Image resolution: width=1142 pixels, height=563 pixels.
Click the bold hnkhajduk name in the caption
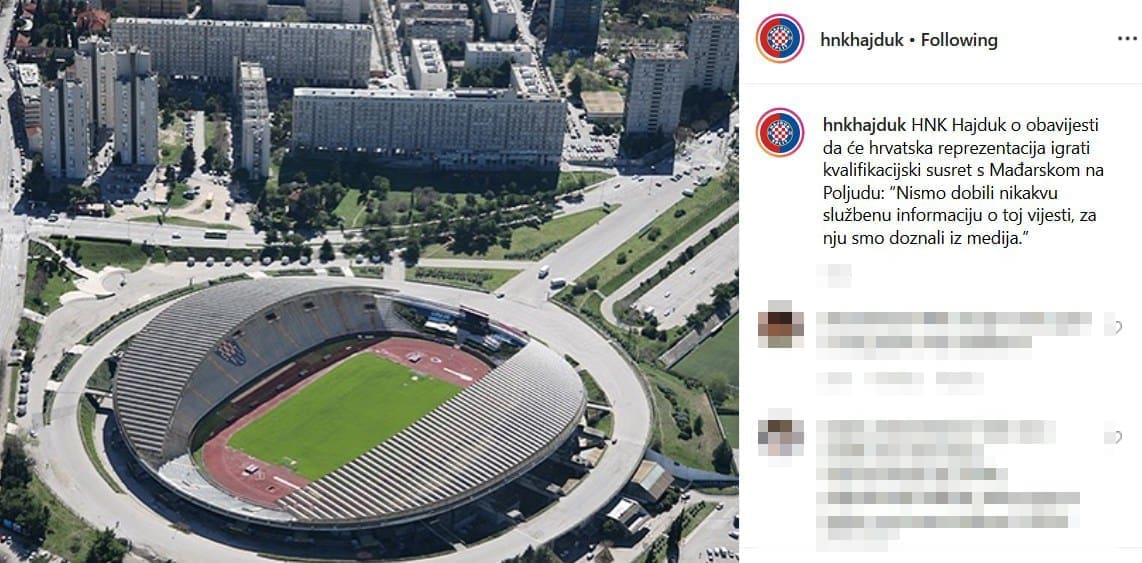864,125
